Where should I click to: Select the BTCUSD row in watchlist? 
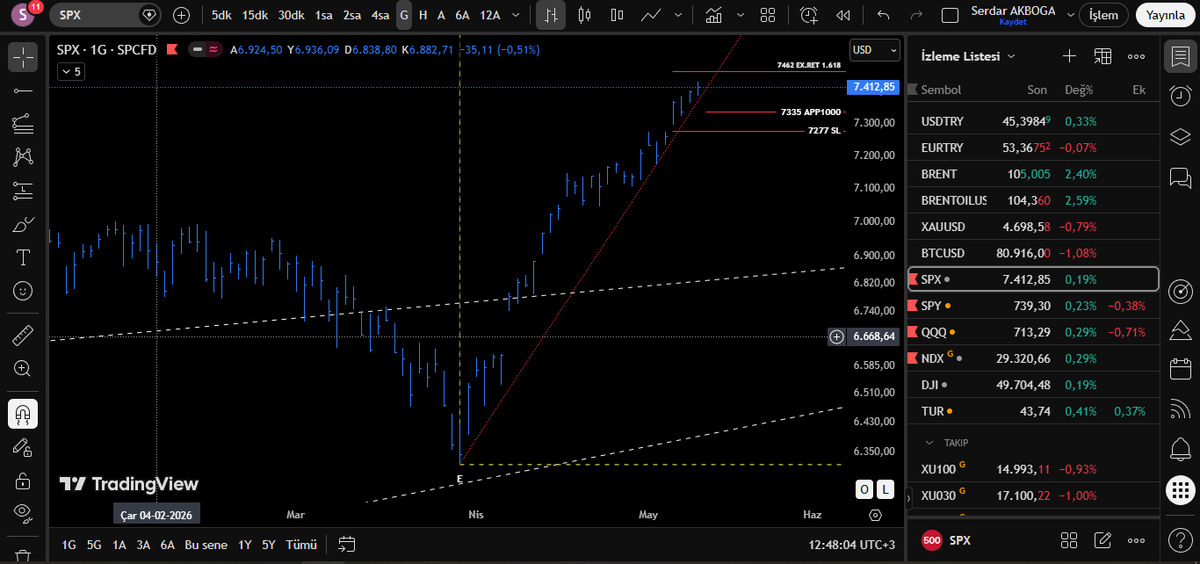(x=1033, y=254)
